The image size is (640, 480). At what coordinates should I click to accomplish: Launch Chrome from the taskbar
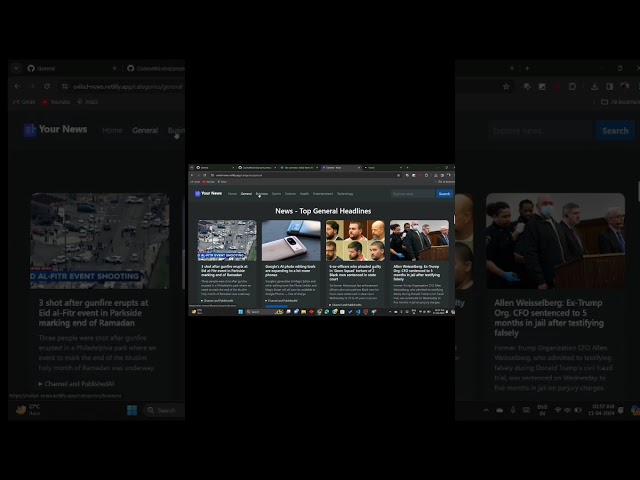(x=320, y=311)
